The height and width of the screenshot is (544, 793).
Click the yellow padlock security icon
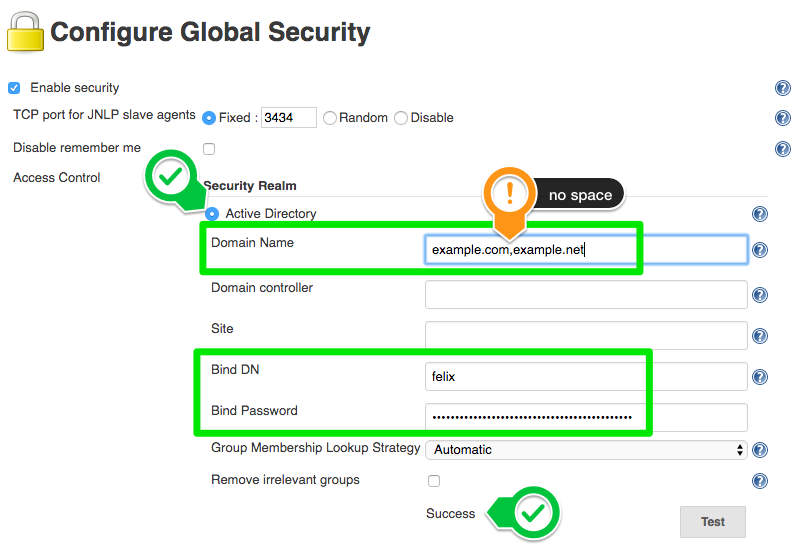click(x=25, y=32)
